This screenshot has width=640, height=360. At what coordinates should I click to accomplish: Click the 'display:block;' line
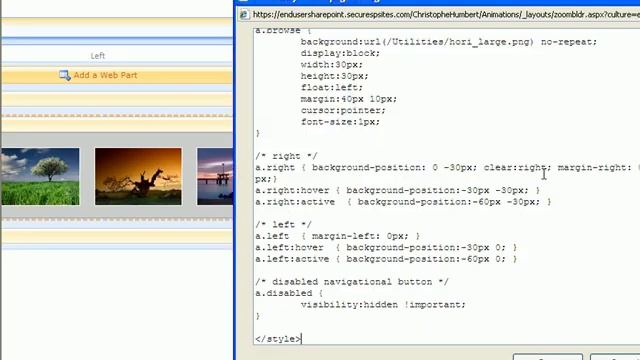340,53
